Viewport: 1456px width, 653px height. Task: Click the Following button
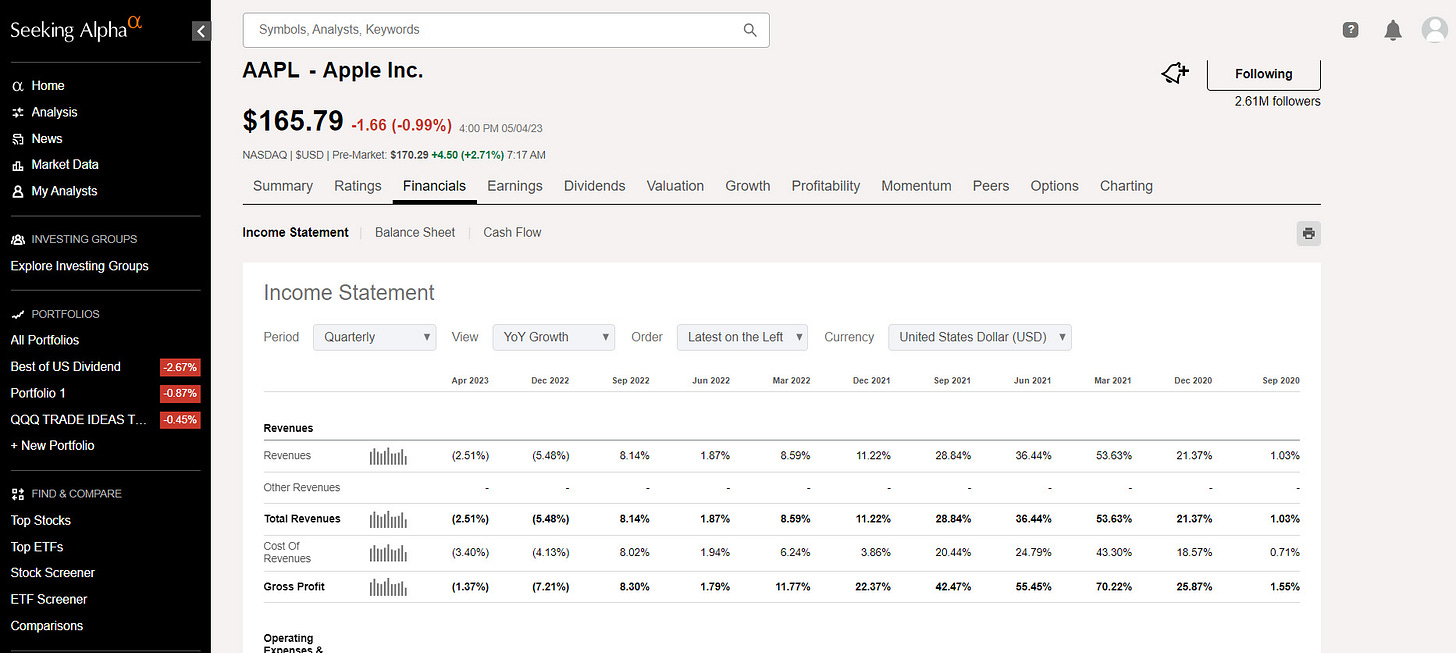click(x=1264, y=74)
